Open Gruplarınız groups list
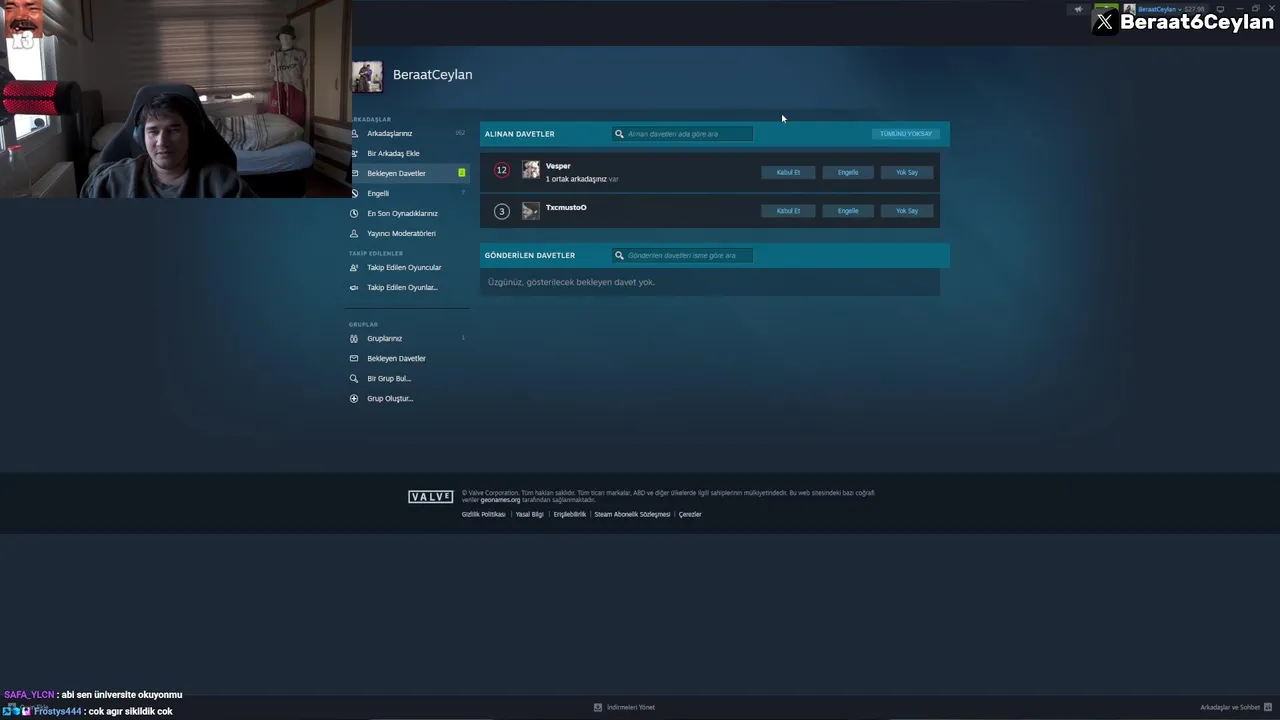This screenshot has width=1280, height=720. coord(384,338)
